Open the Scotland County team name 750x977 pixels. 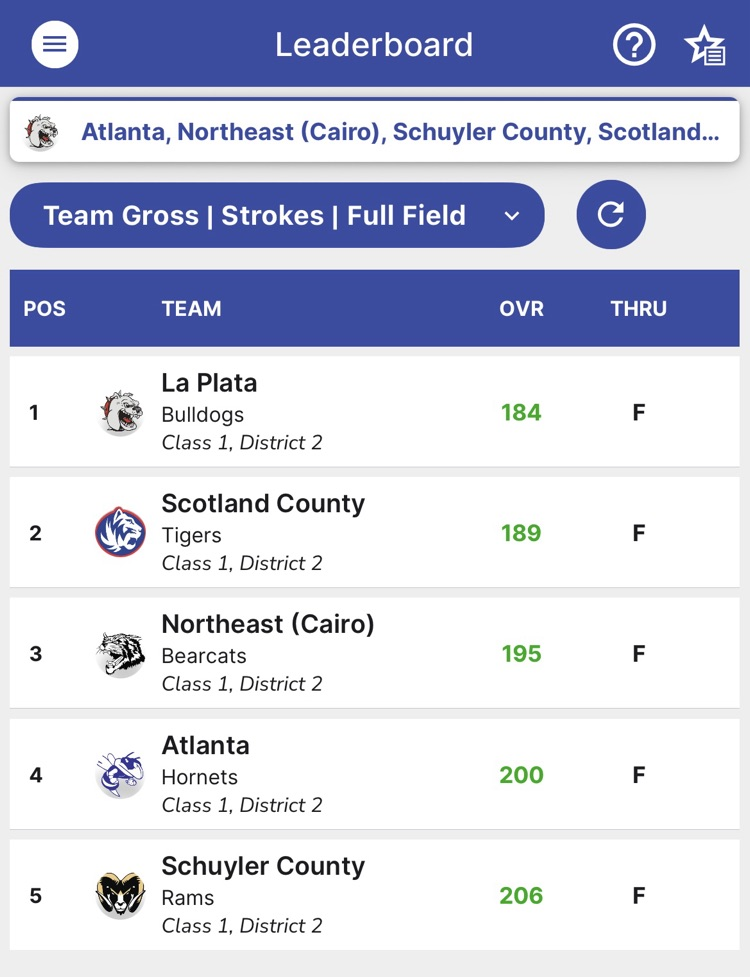pyautogui.click(x=263, y=503)
